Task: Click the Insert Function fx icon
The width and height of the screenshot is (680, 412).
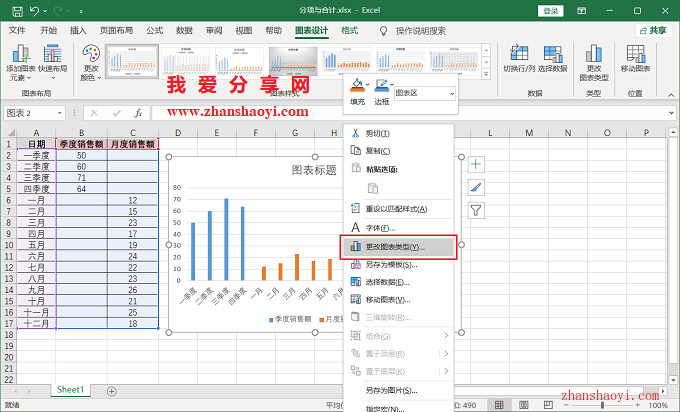Action: coord(138,113)
